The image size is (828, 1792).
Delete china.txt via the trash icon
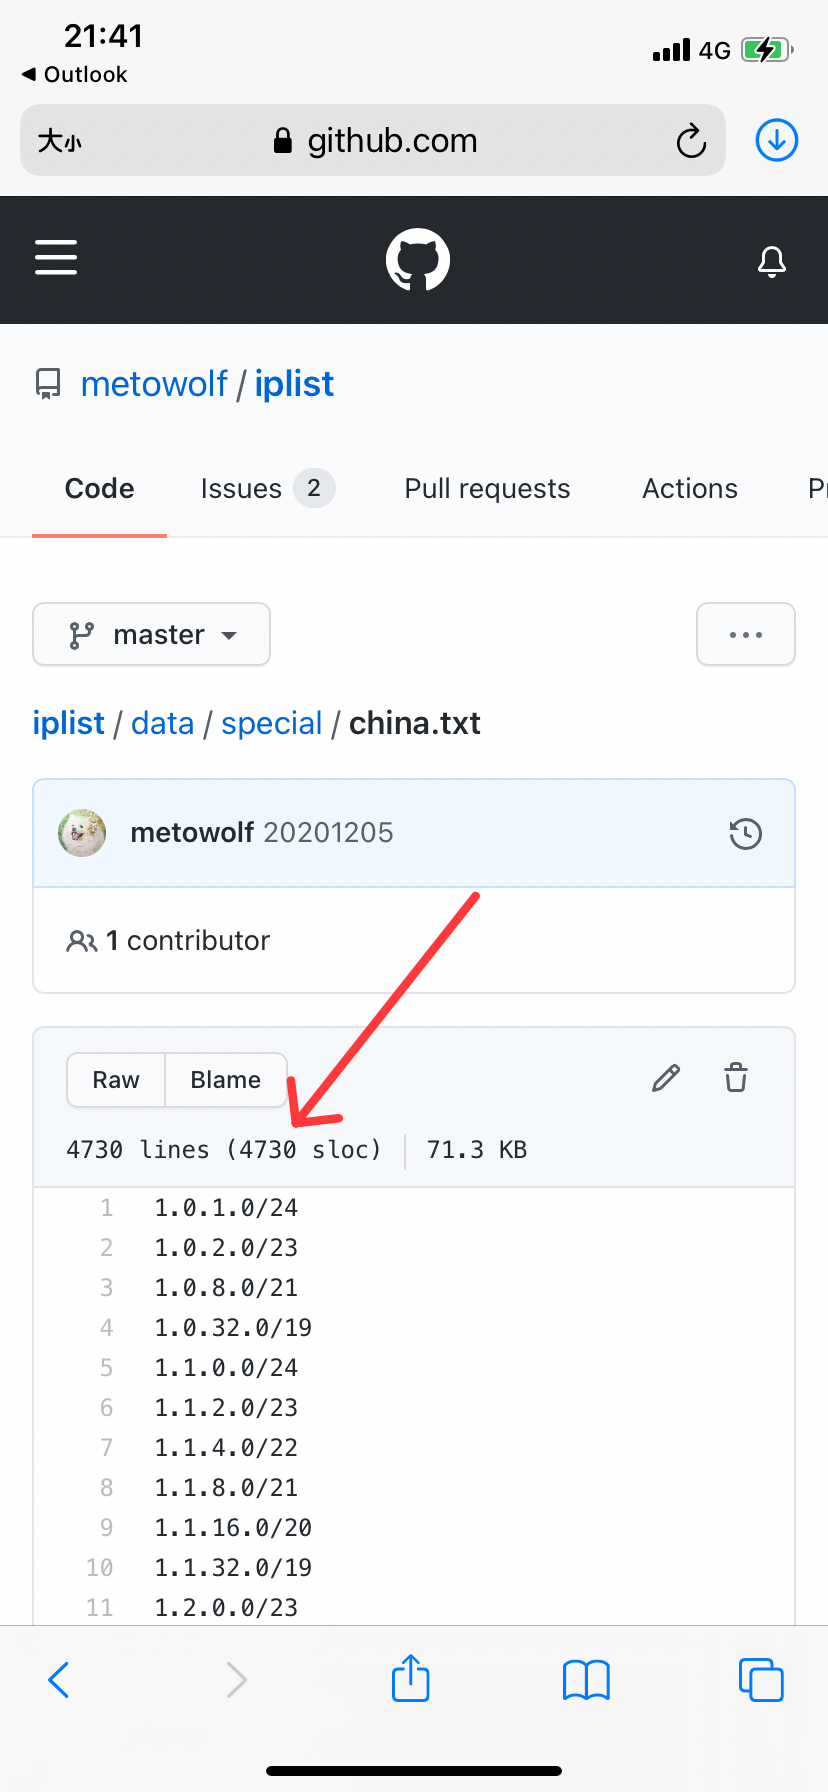[x=735, y=1078]
